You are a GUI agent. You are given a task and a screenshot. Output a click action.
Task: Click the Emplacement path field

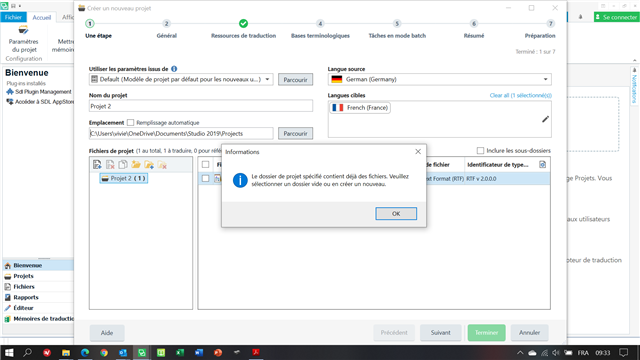click(x=181, y=133)
